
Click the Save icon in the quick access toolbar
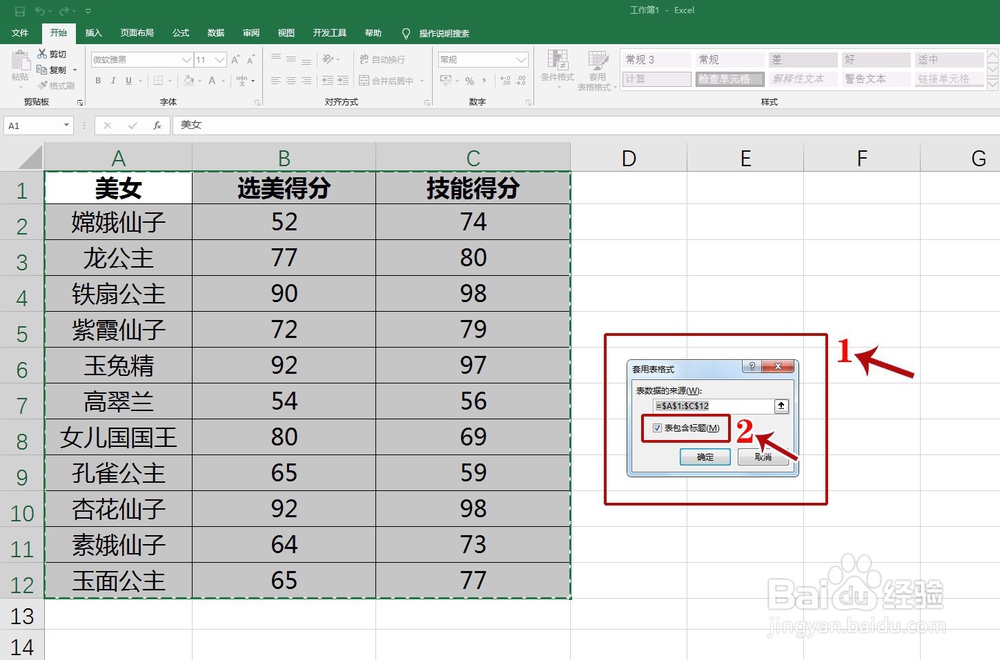click(x=20, y=11)
